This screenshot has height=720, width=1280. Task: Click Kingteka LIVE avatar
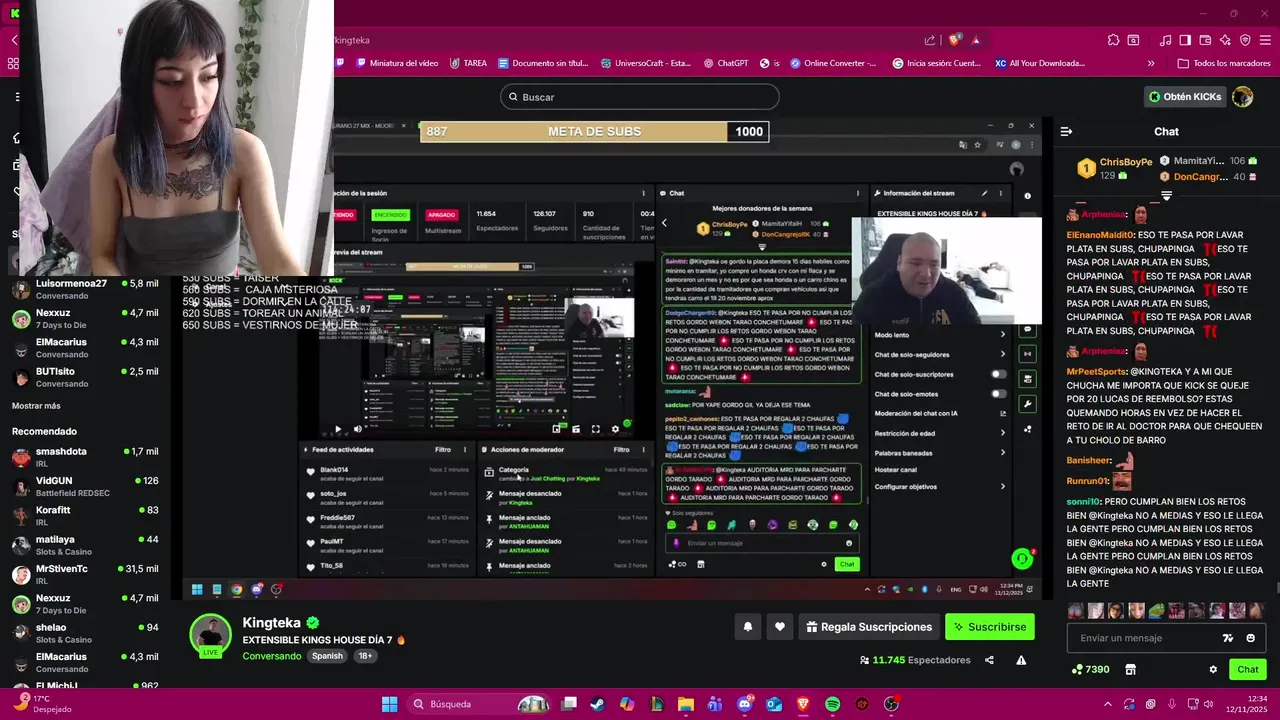point(211,635)
